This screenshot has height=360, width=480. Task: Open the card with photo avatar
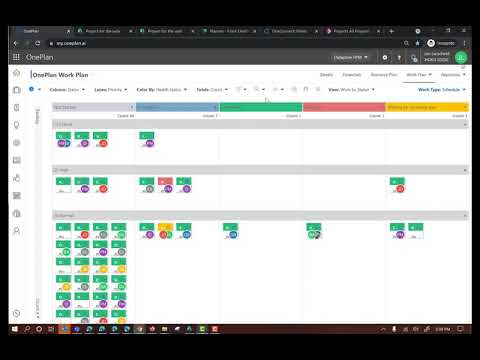point(314,231)
